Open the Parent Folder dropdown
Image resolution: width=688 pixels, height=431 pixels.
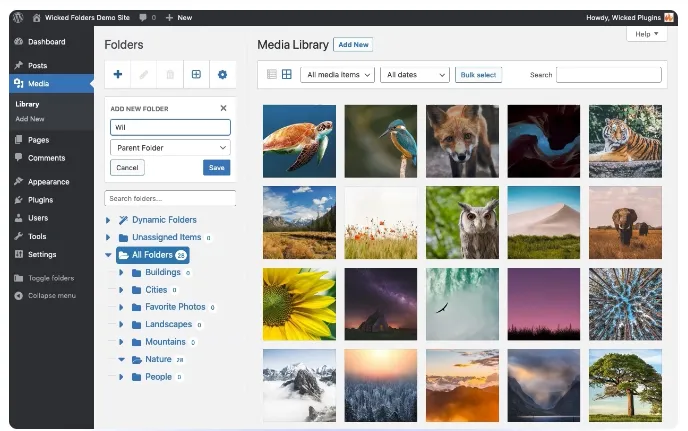coord(170,147)
